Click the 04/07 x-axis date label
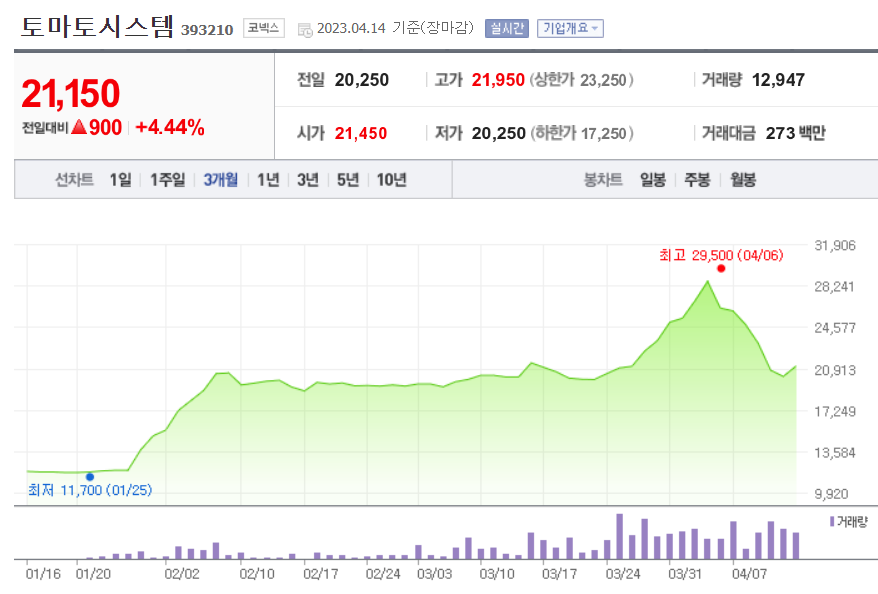 click(750, 574)
